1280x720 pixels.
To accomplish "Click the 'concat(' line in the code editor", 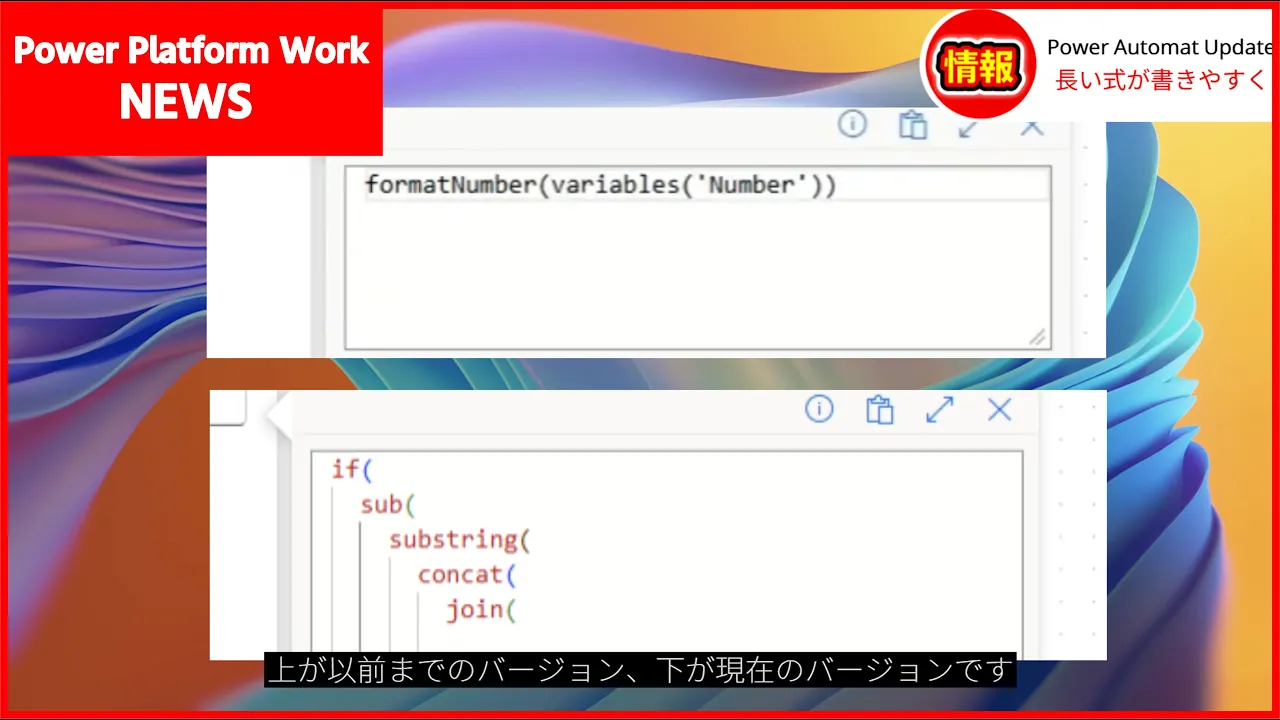I will 466,575.
